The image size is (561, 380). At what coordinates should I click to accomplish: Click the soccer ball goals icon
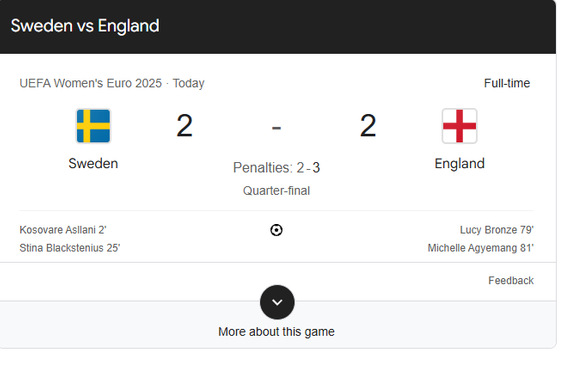[276, 230]
